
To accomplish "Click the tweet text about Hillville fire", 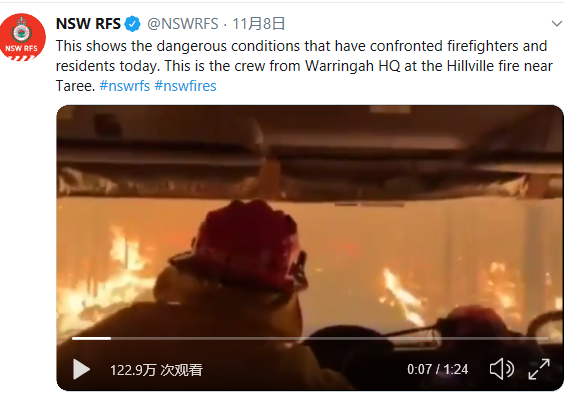I will (x=304, y=66).
